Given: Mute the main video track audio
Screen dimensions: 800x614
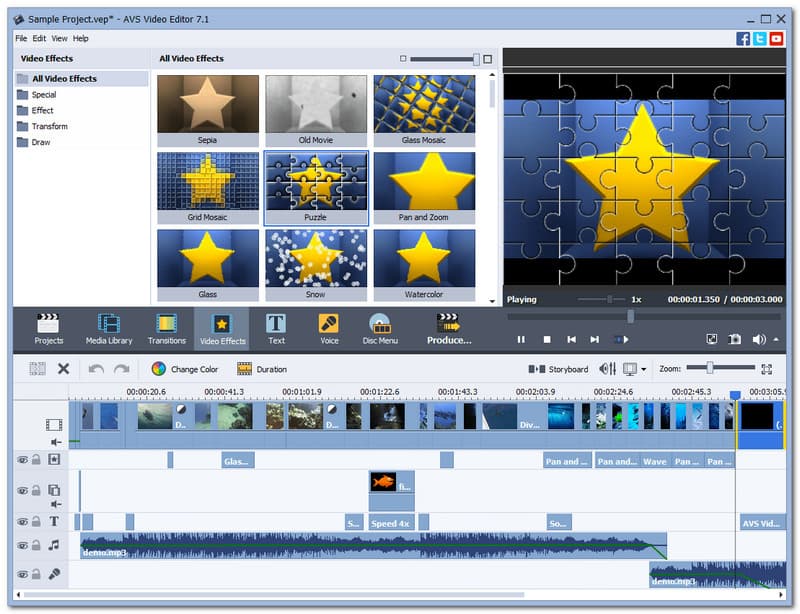Looking at the screenshot, I should [x=56, y=442].
